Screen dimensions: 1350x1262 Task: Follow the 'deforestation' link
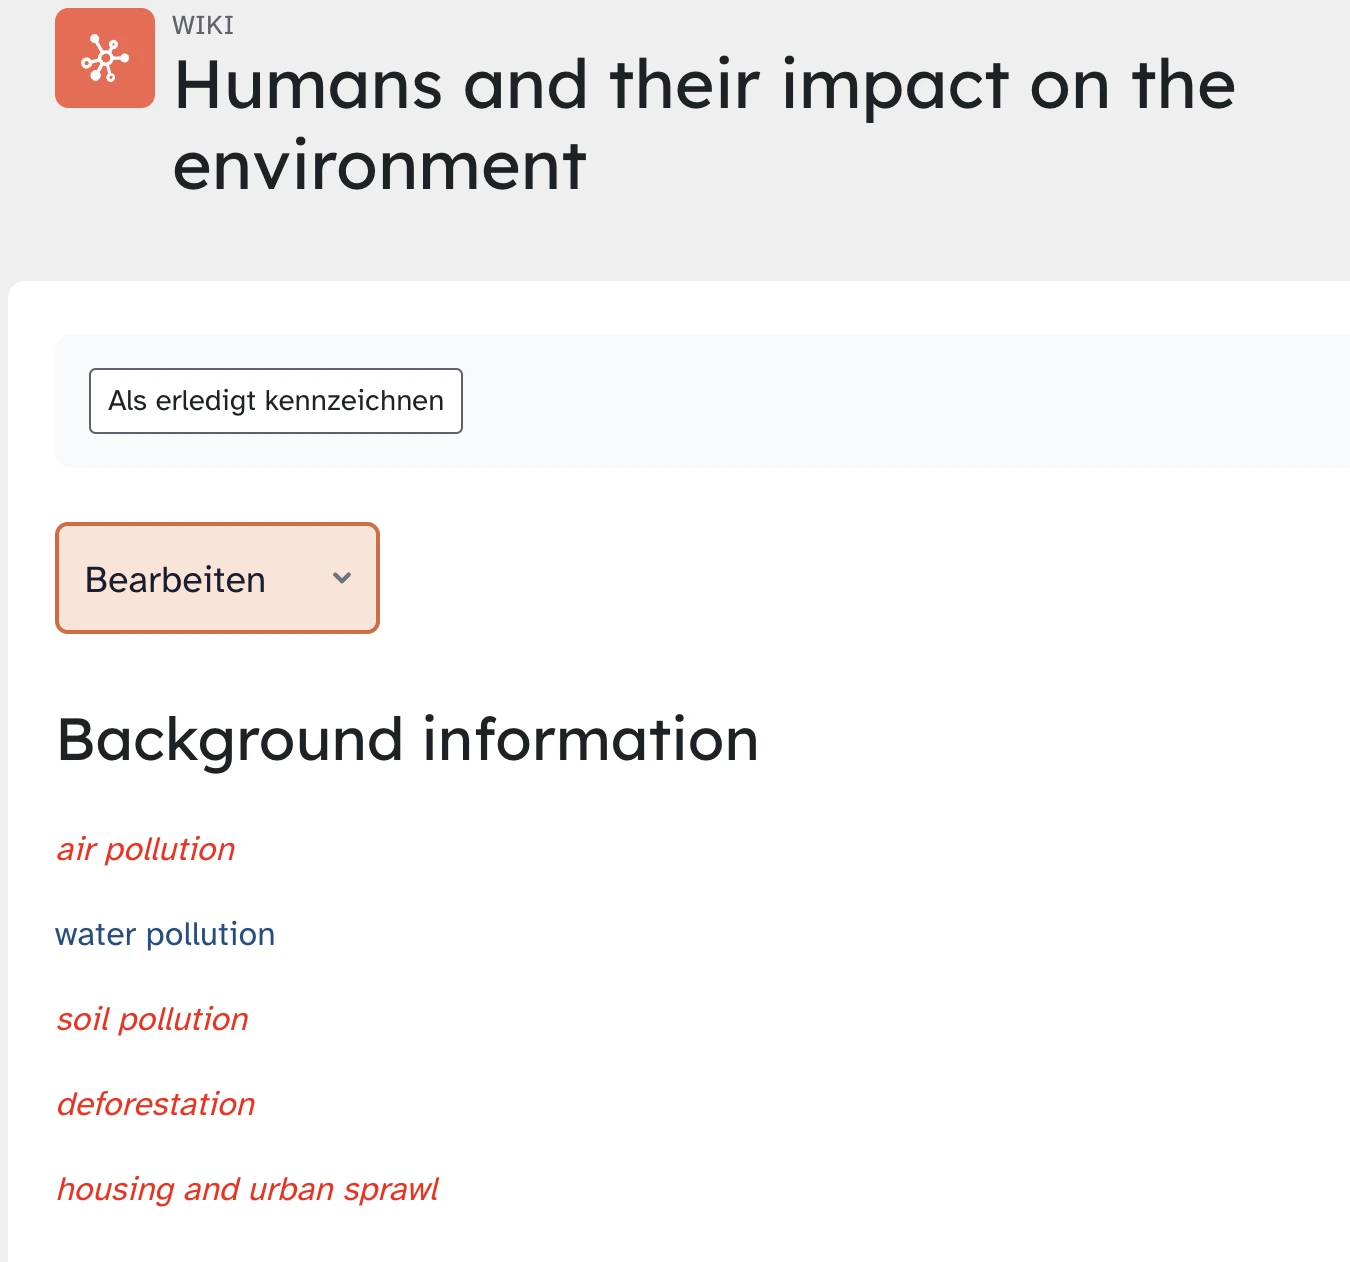tap(156, 1104)
